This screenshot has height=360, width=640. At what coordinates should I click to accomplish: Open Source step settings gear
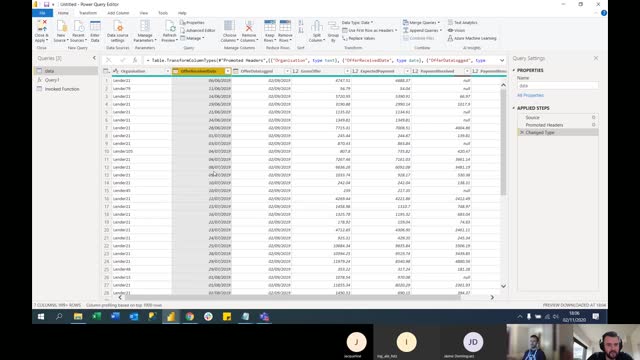tap(593, 117)
